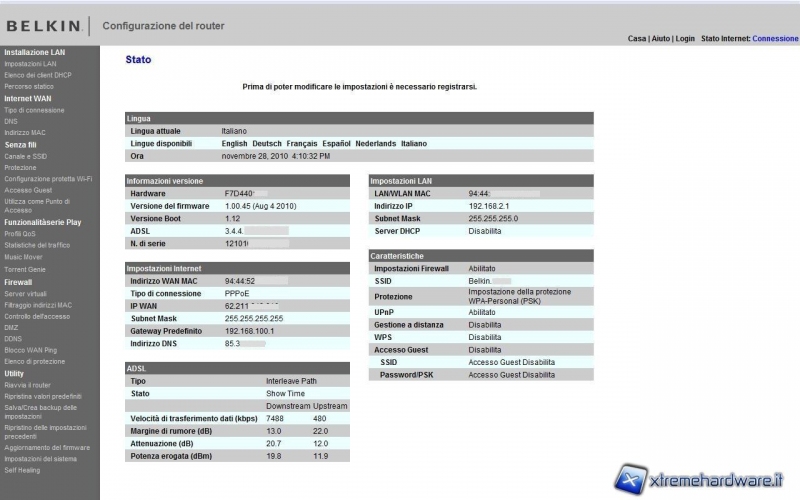800x500 pixels.
Task: Click Login in top navigation
Action: pyautogui.click(x=685, y=39)
